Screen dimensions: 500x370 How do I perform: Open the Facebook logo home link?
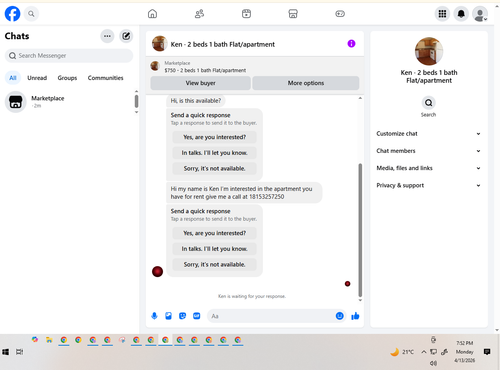12,14
